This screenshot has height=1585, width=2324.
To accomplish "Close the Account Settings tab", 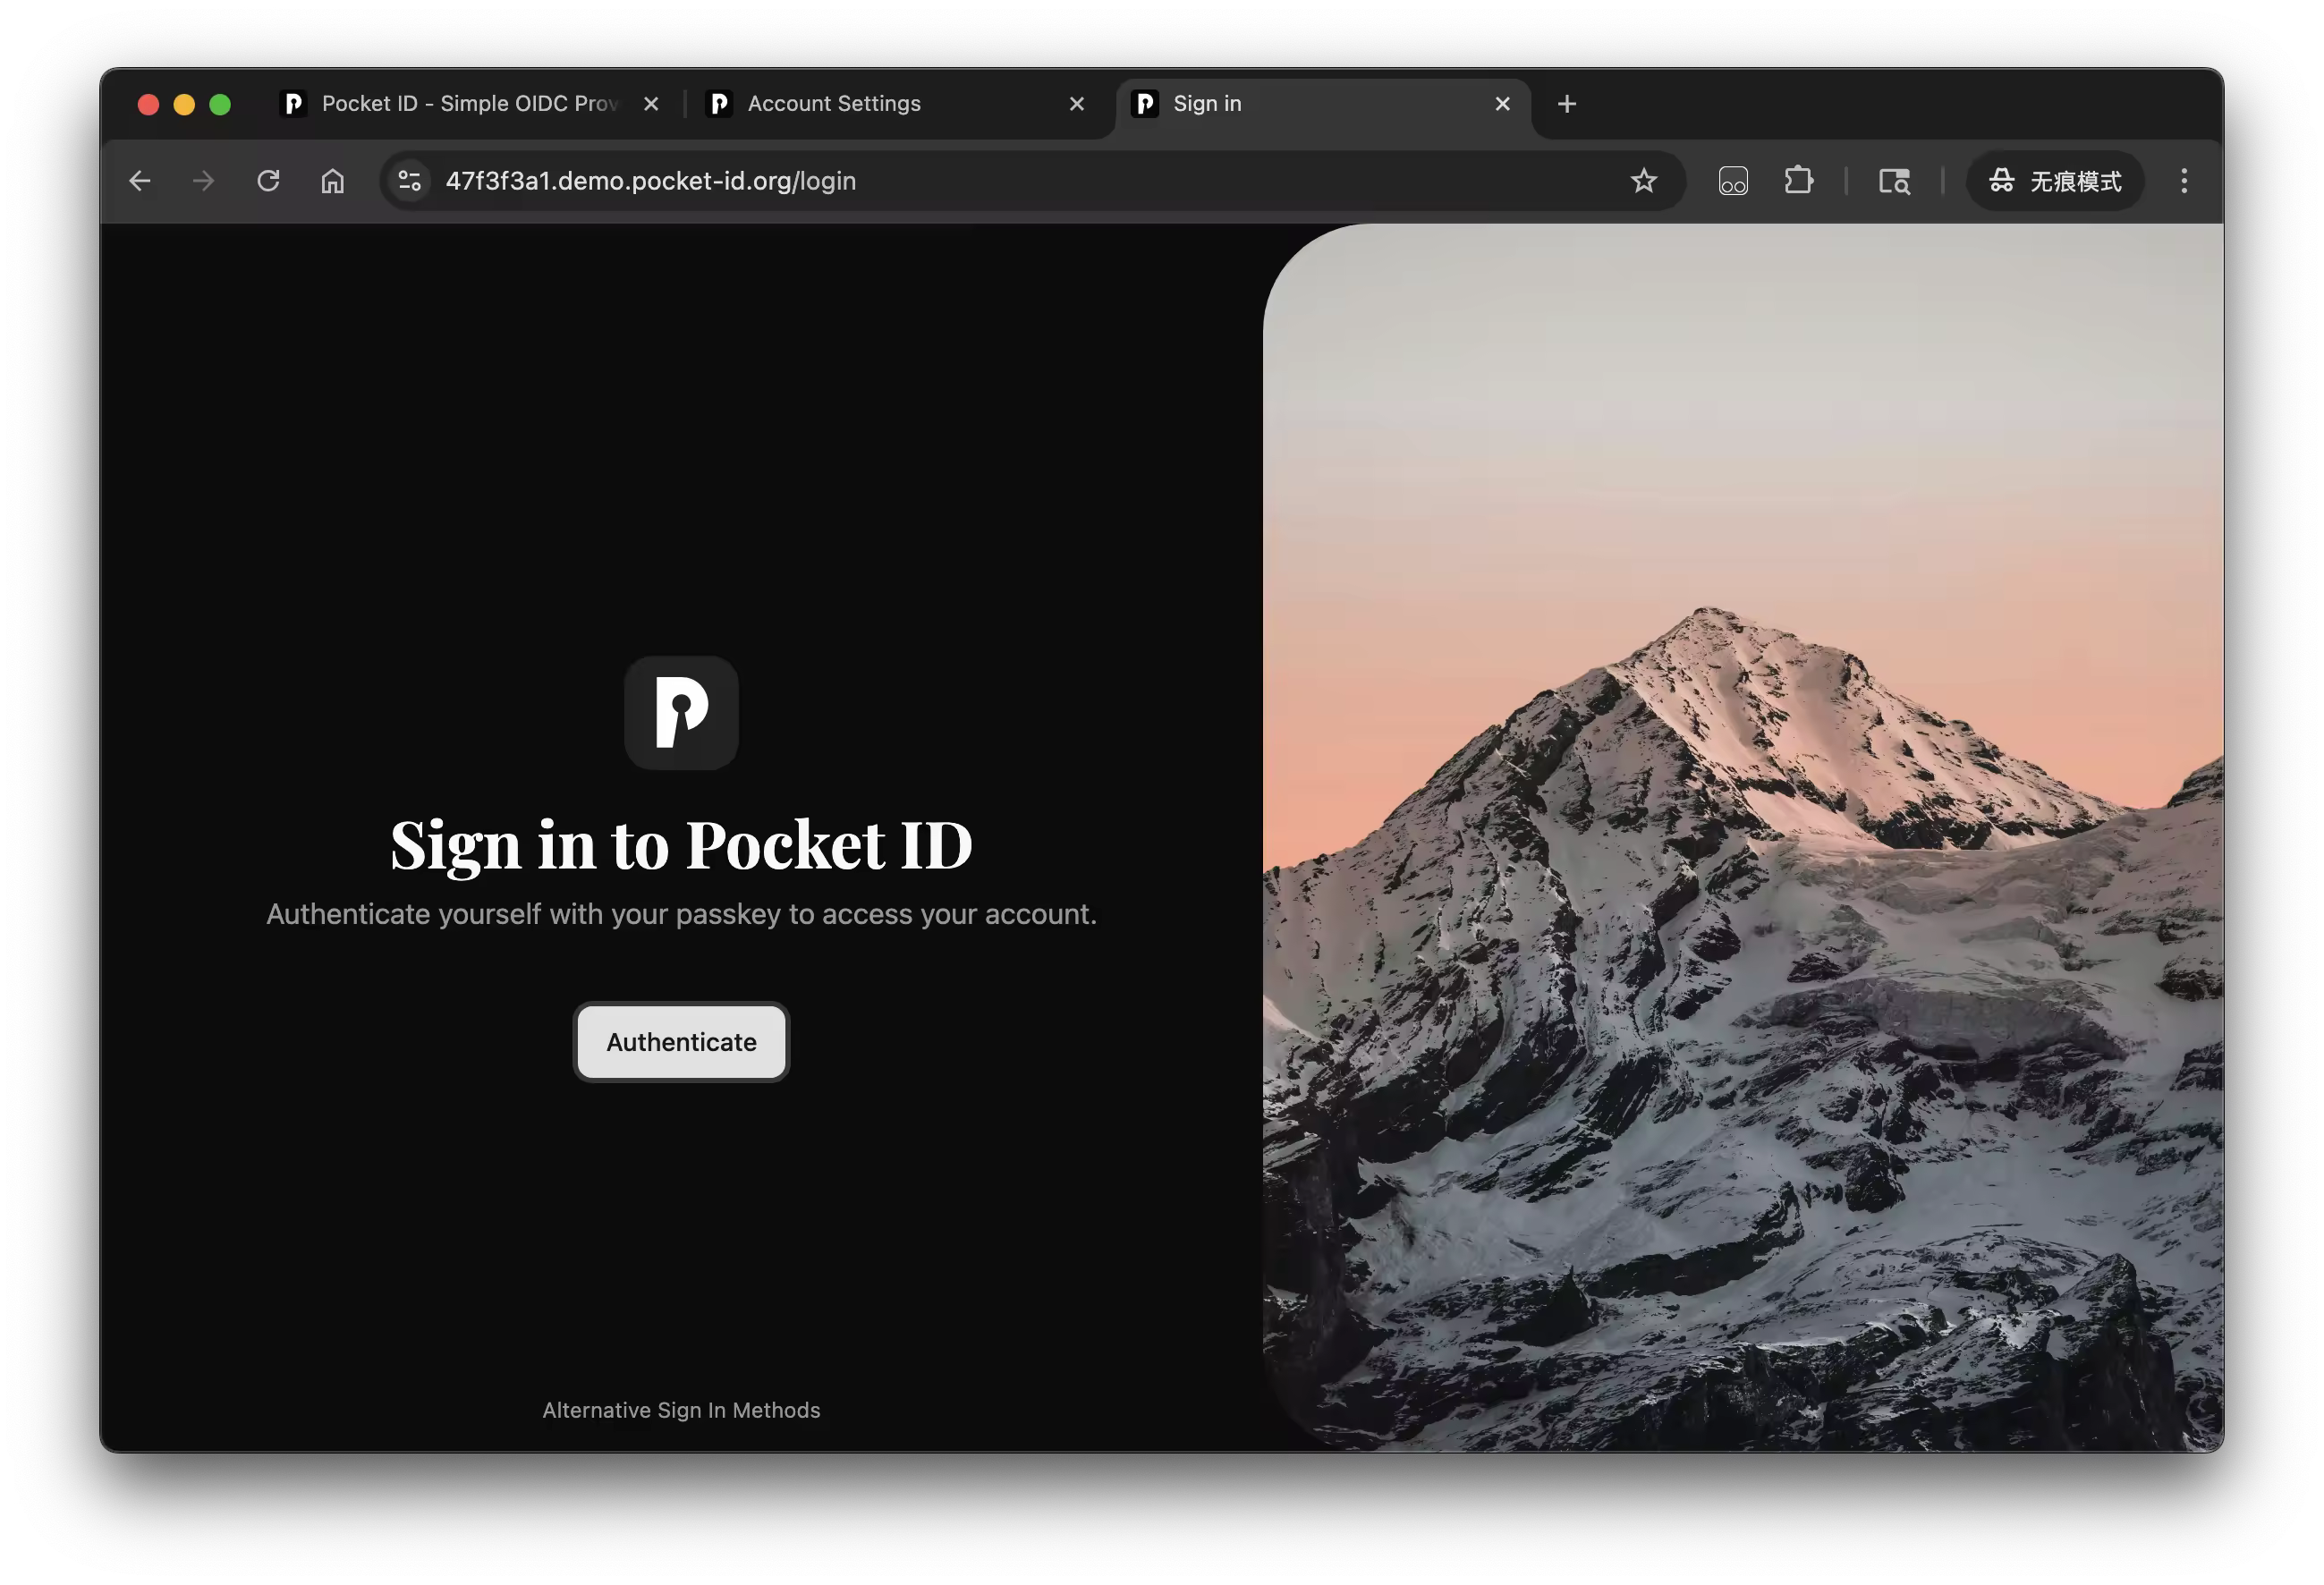I will [x=1077, y=104].
